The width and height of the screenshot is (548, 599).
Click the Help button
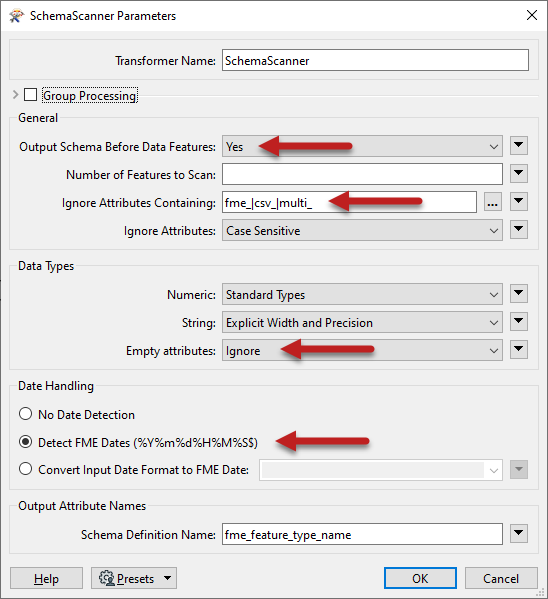pos(46,578)
